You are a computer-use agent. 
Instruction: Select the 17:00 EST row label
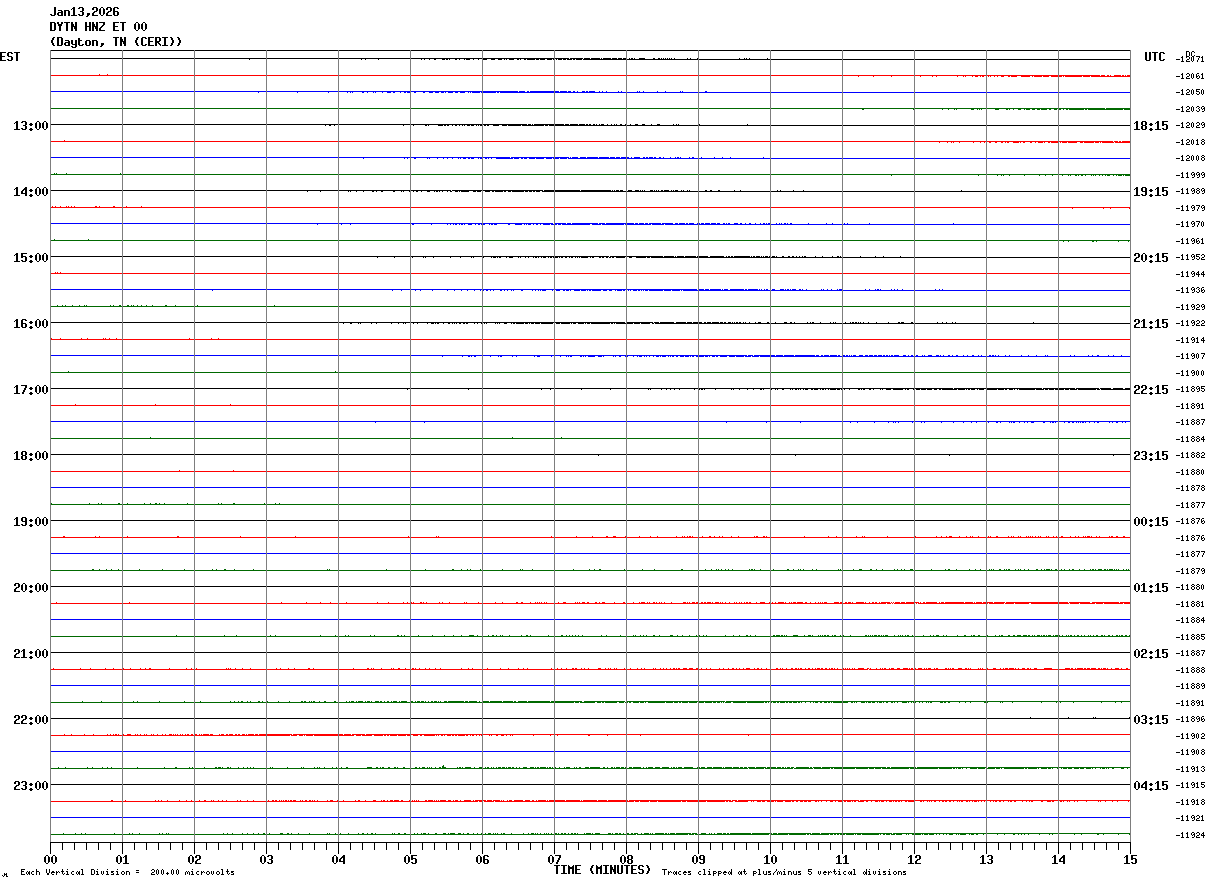click(30, 390)
